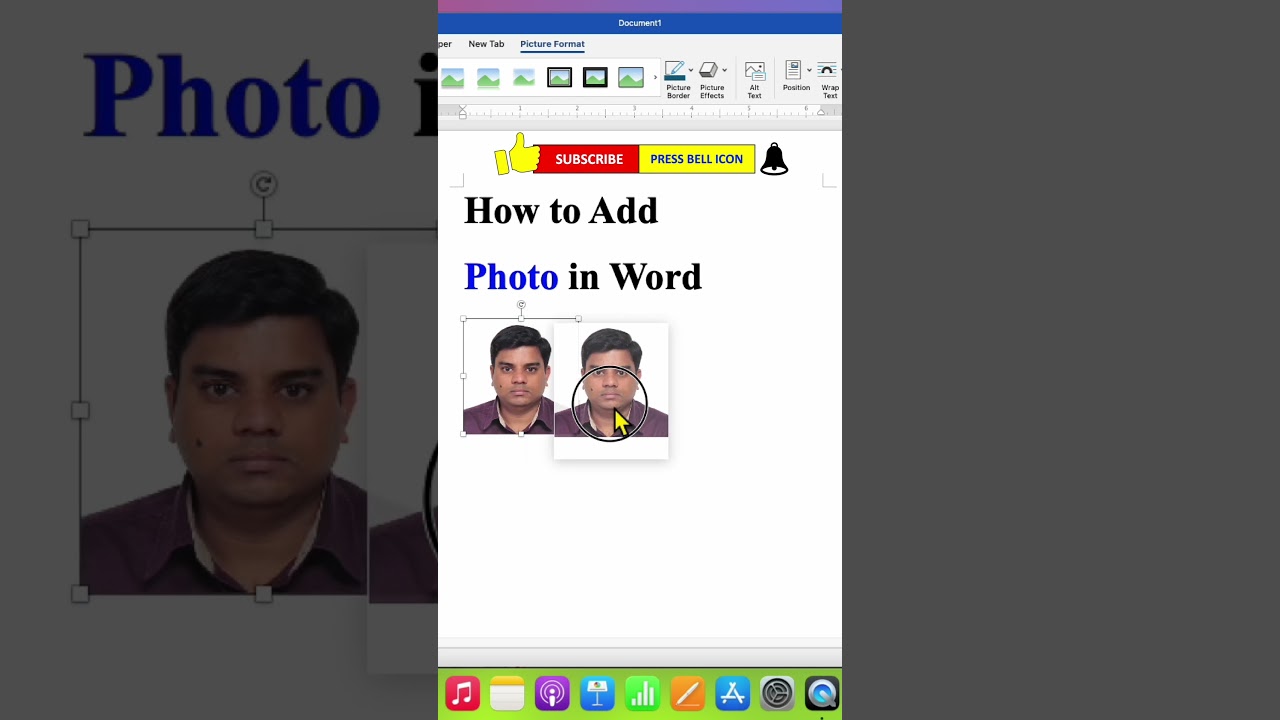Expand the picture styles gallery arrow
1280x720 pixels.
(x=655, y=77)
